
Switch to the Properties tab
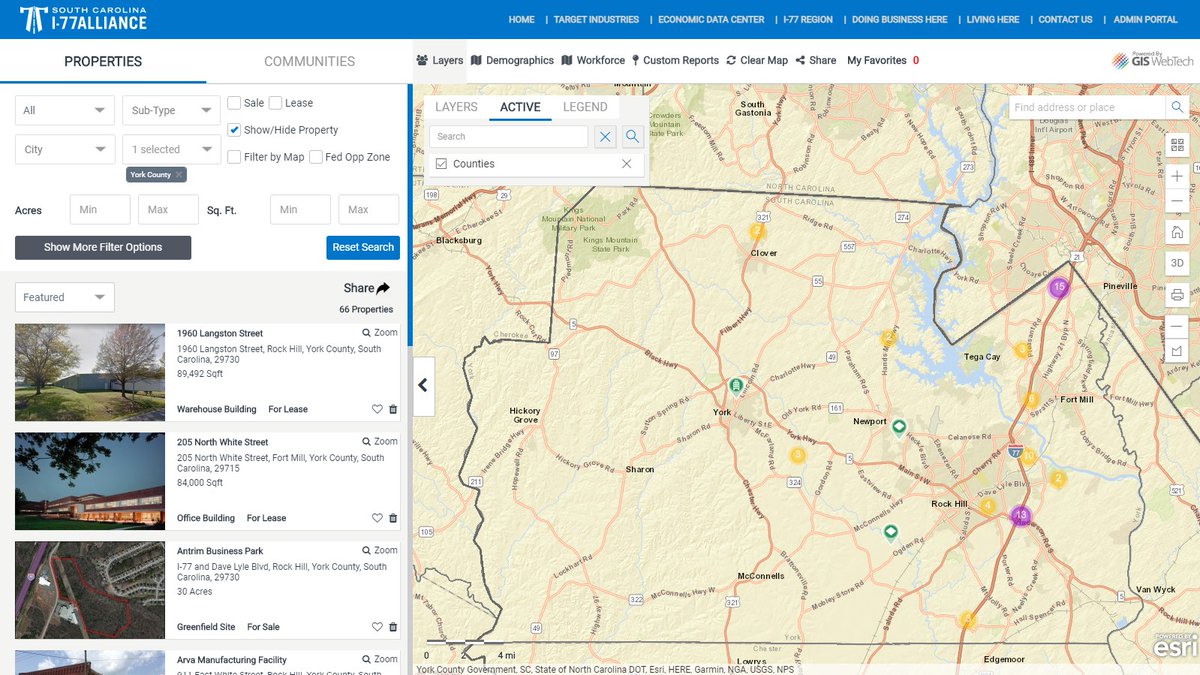tap(103, 61)
